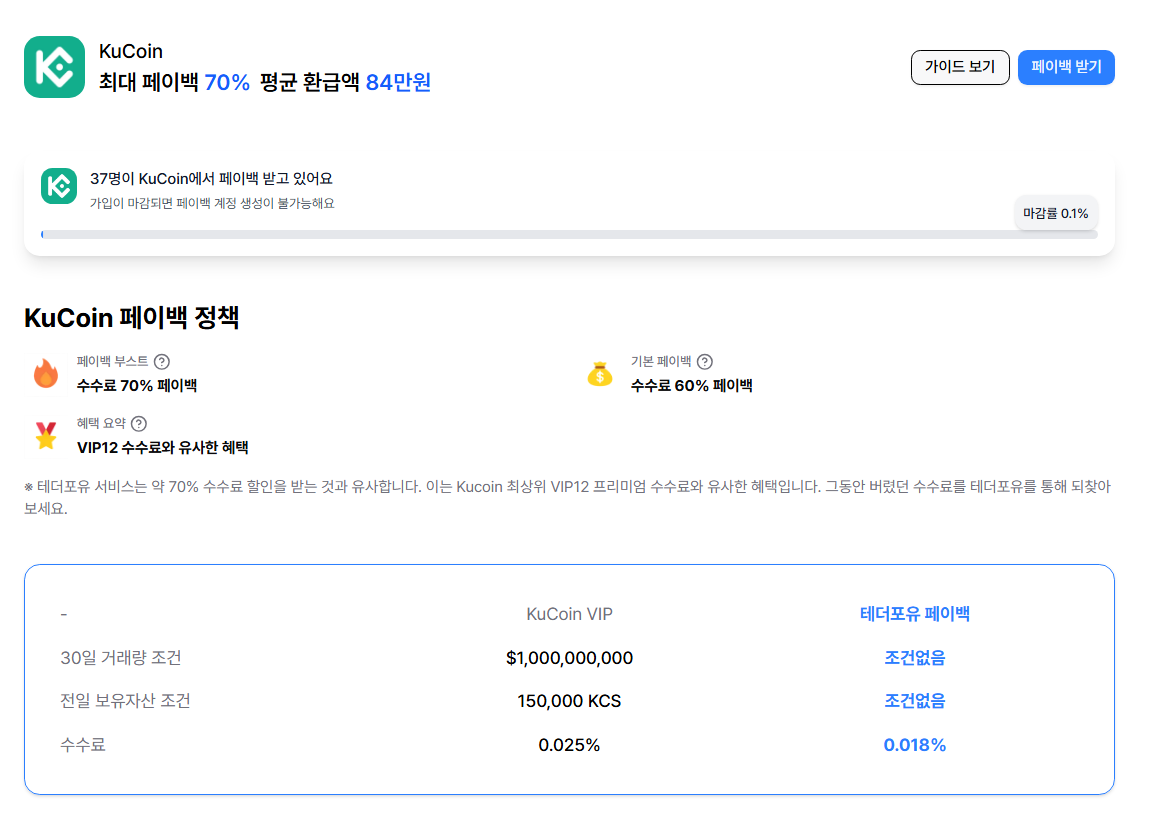Open the help tooltip for 혜택 요약
Screen dimensions: 1159x813
(139, 423)
